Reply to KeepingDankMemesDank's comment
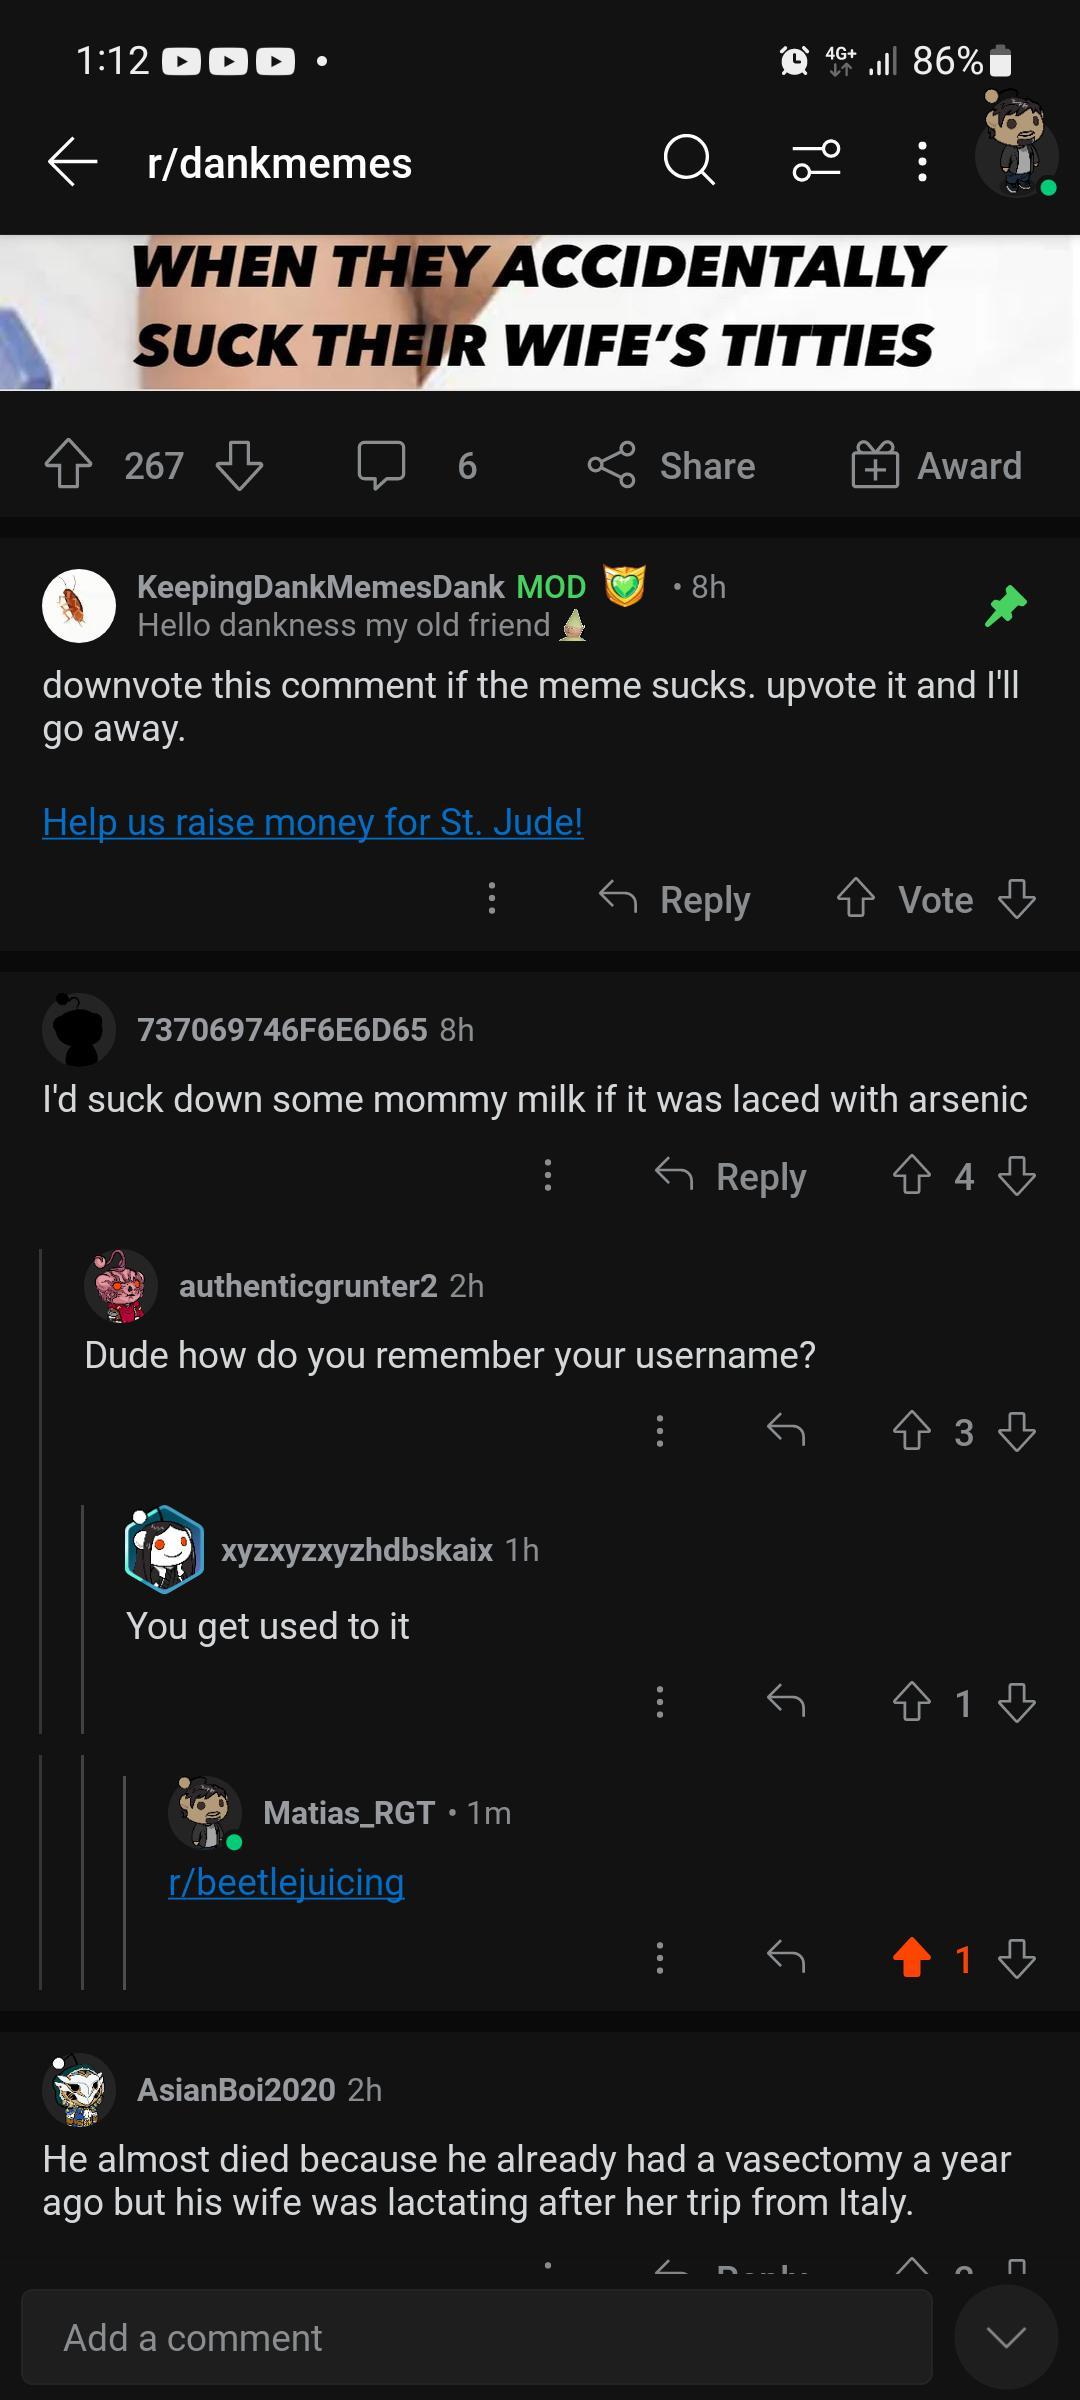Viewport: 1080px width, 2400px height. 675,899
